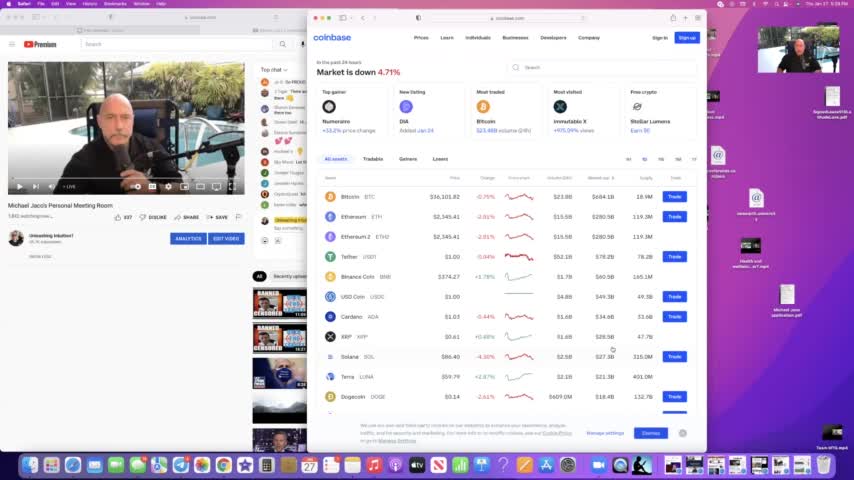Open the Safari menu in menu bar

24,4
